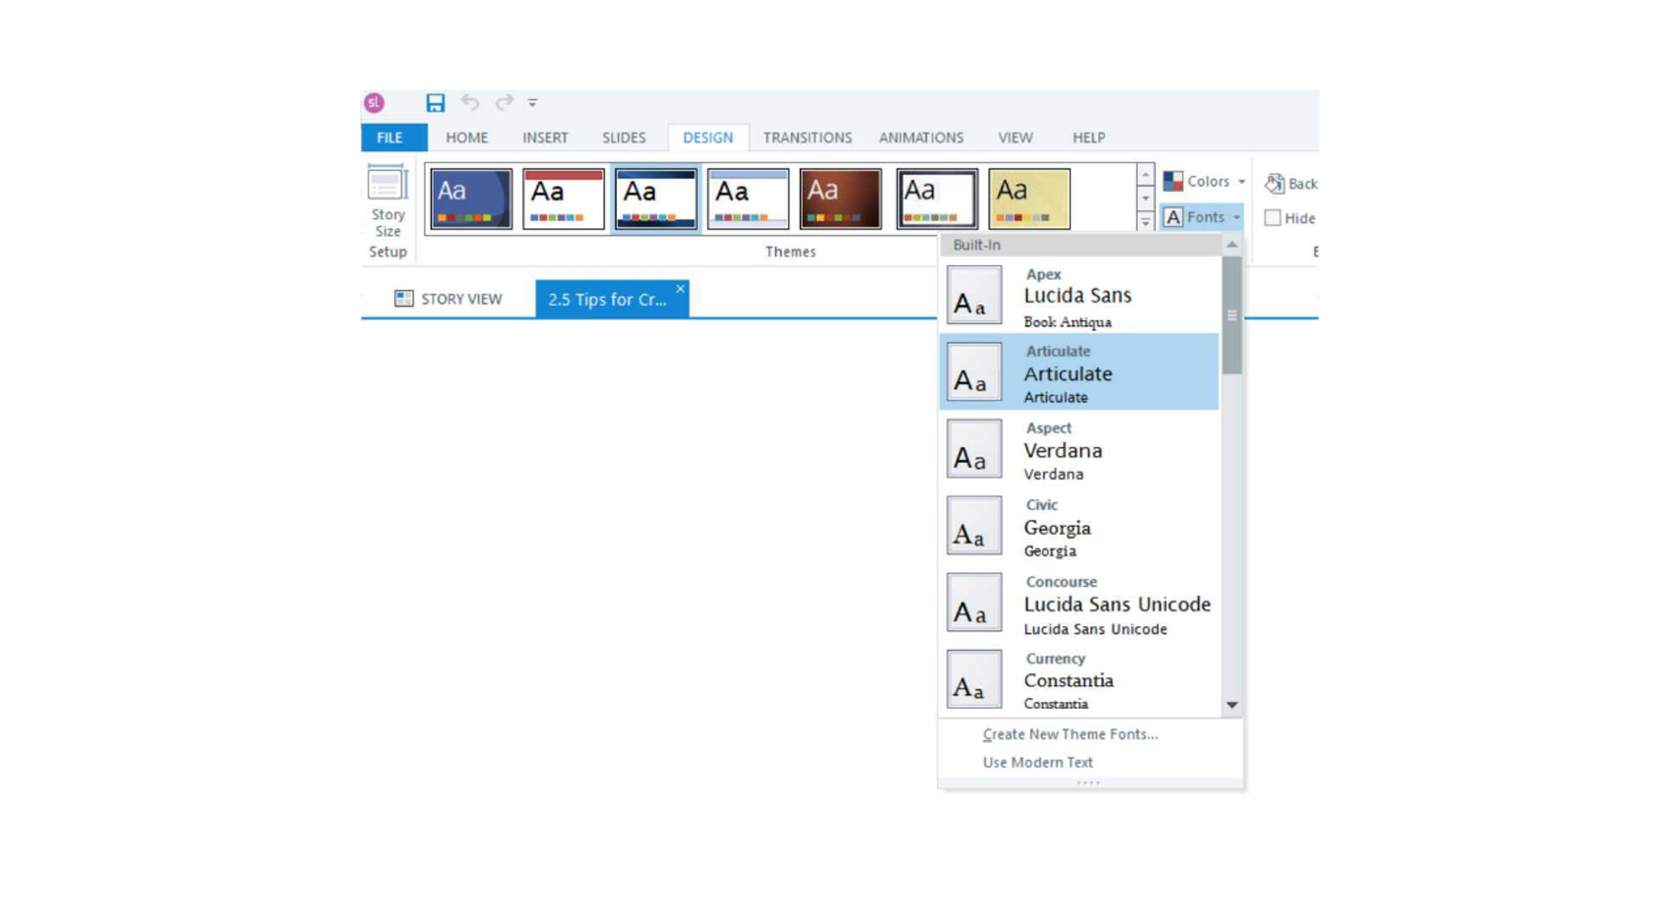
Task: Click the font list scrollbar thumb
Action: click(x=1232, y=315)
